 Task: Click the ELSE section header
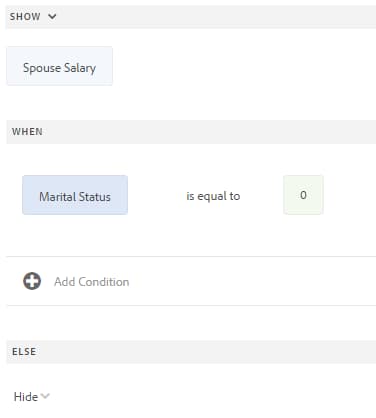pyautogui.click(x=191, y=352)
